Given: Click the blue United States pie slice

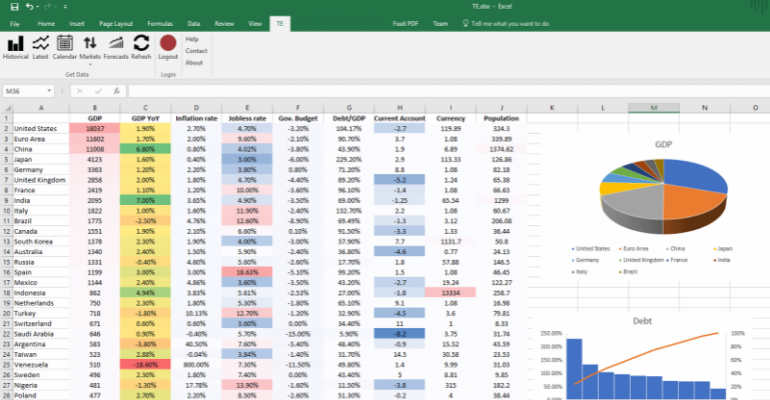Looking at the screenshot, I should (694, 175).
